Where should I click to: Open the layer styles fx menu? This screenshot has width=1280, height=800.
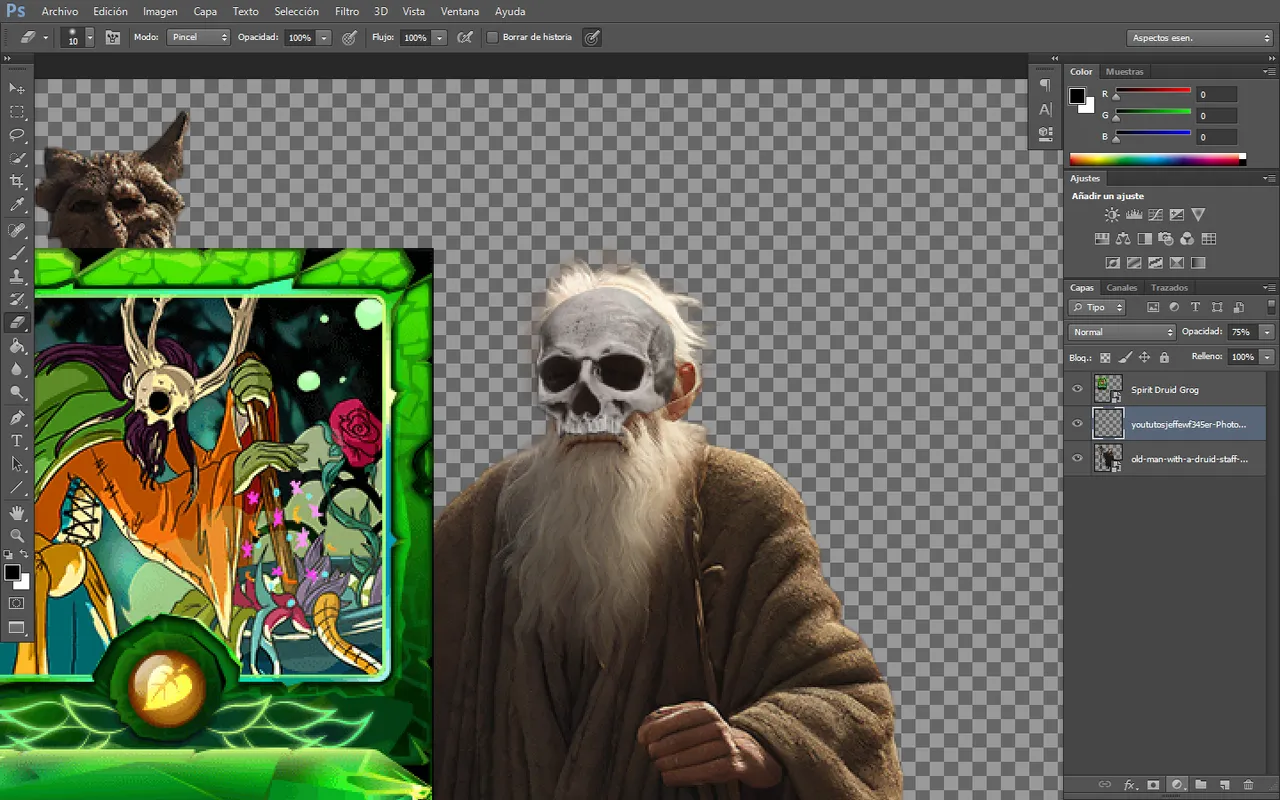pyautogui.click(x=1130, y=785)
